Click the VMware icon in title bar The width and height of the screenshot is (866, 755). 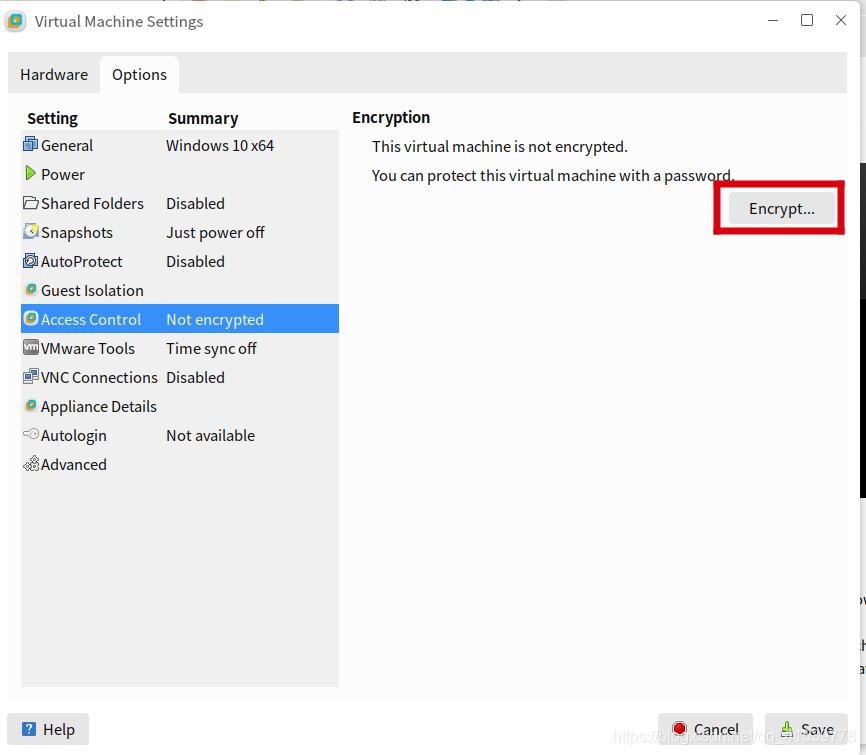pos(15,22)
